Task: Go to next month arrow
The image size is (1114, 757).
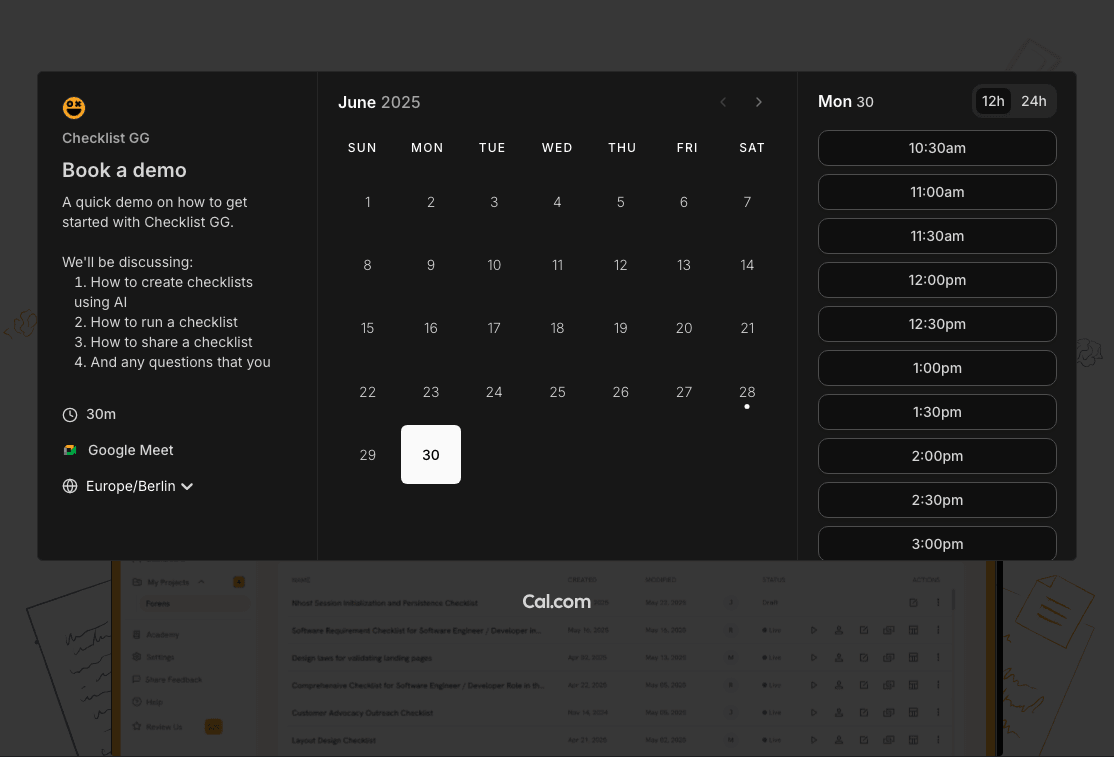Action: (x=759, y=102)
